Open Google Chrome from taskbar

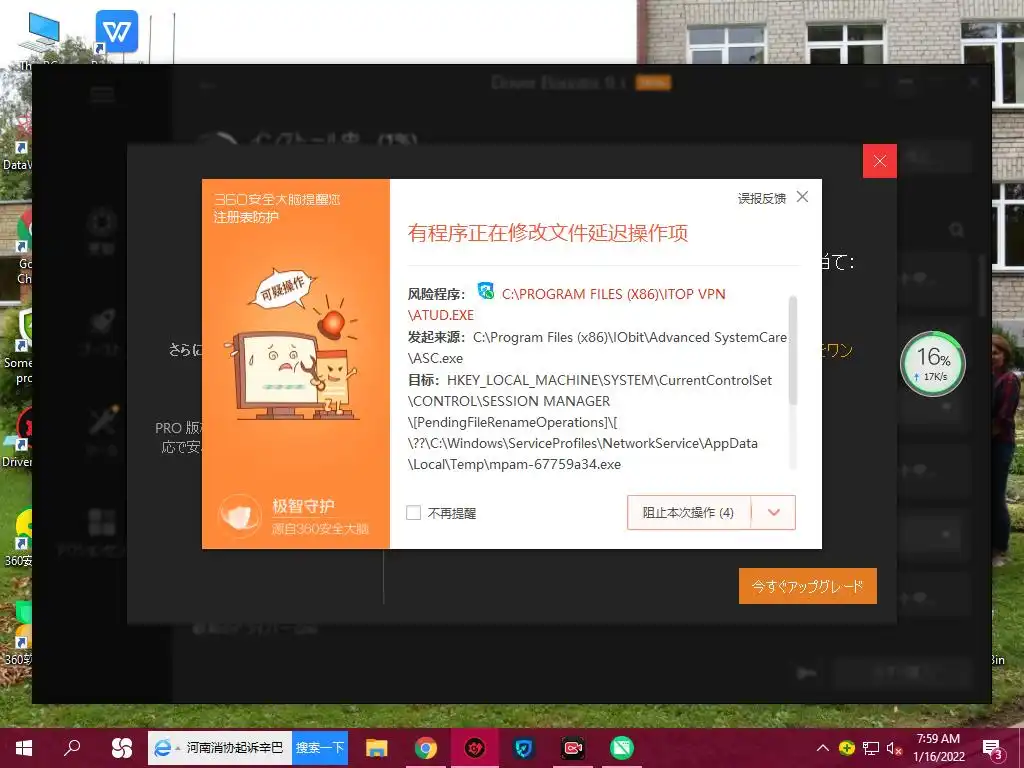tap(425, 748)
